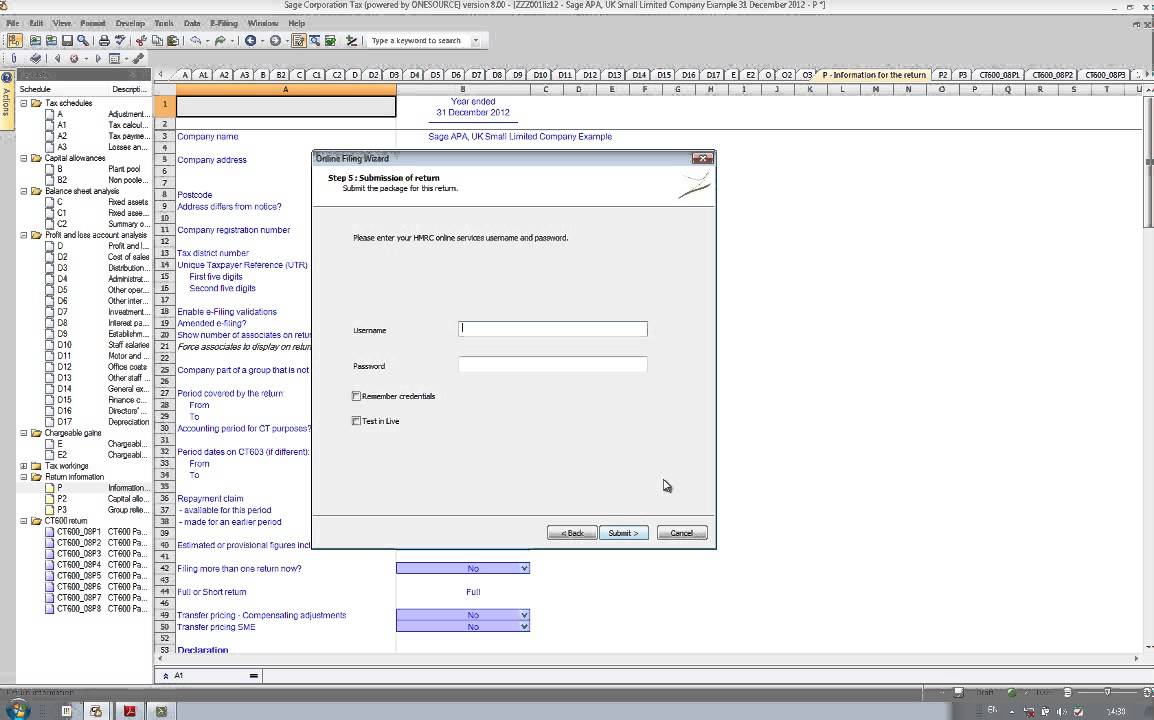Viewport: 1154px width, 720px height.
Task: Select CT600_08P3 in the schedule tree
Action: pyautogui.click(x=79, y=554)
